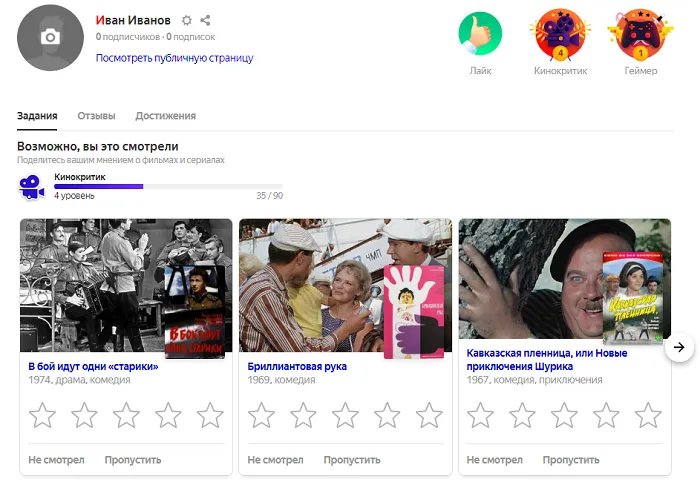This screenshot has height=482, width=700.
Task: Rate «В бой идут одни старики» five stars
Action: pos(210,415)
